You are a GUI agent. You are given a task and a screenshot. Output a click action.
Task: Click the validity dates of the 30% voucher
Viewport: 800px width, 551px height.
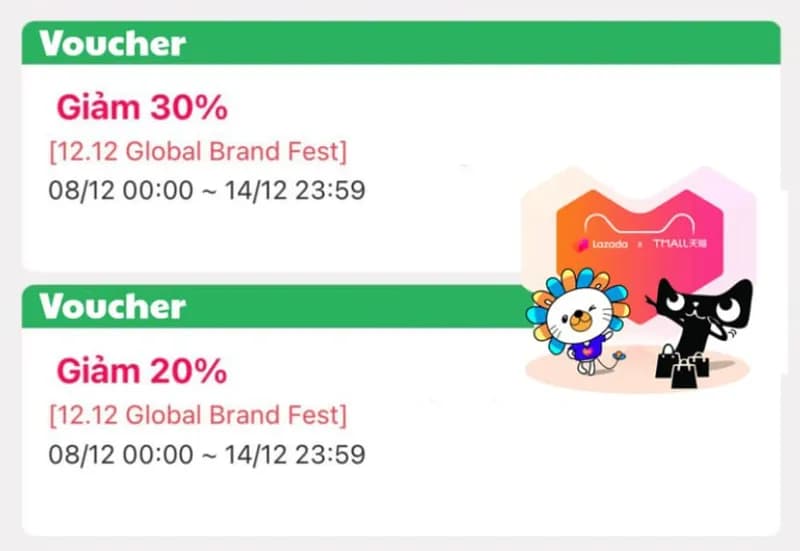coord(206,190)
